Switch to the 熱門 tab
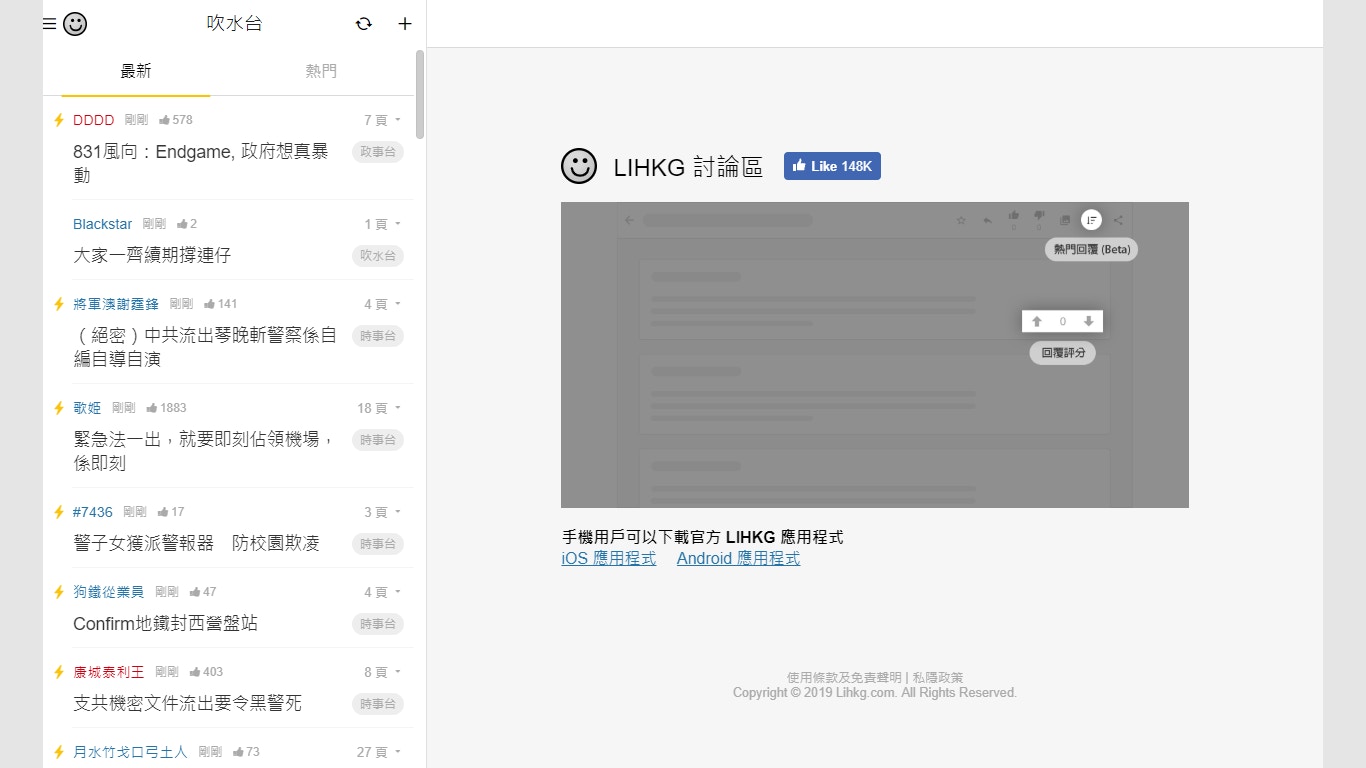 coord(321,71)
